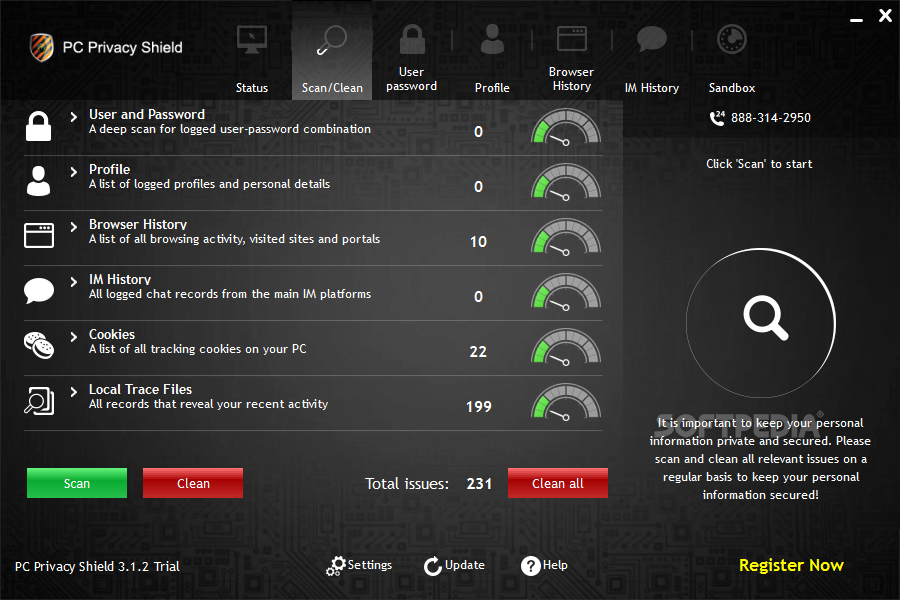The image size is (900, 600).
Task: Go to the Profile tab label
Action: (492, 88)
